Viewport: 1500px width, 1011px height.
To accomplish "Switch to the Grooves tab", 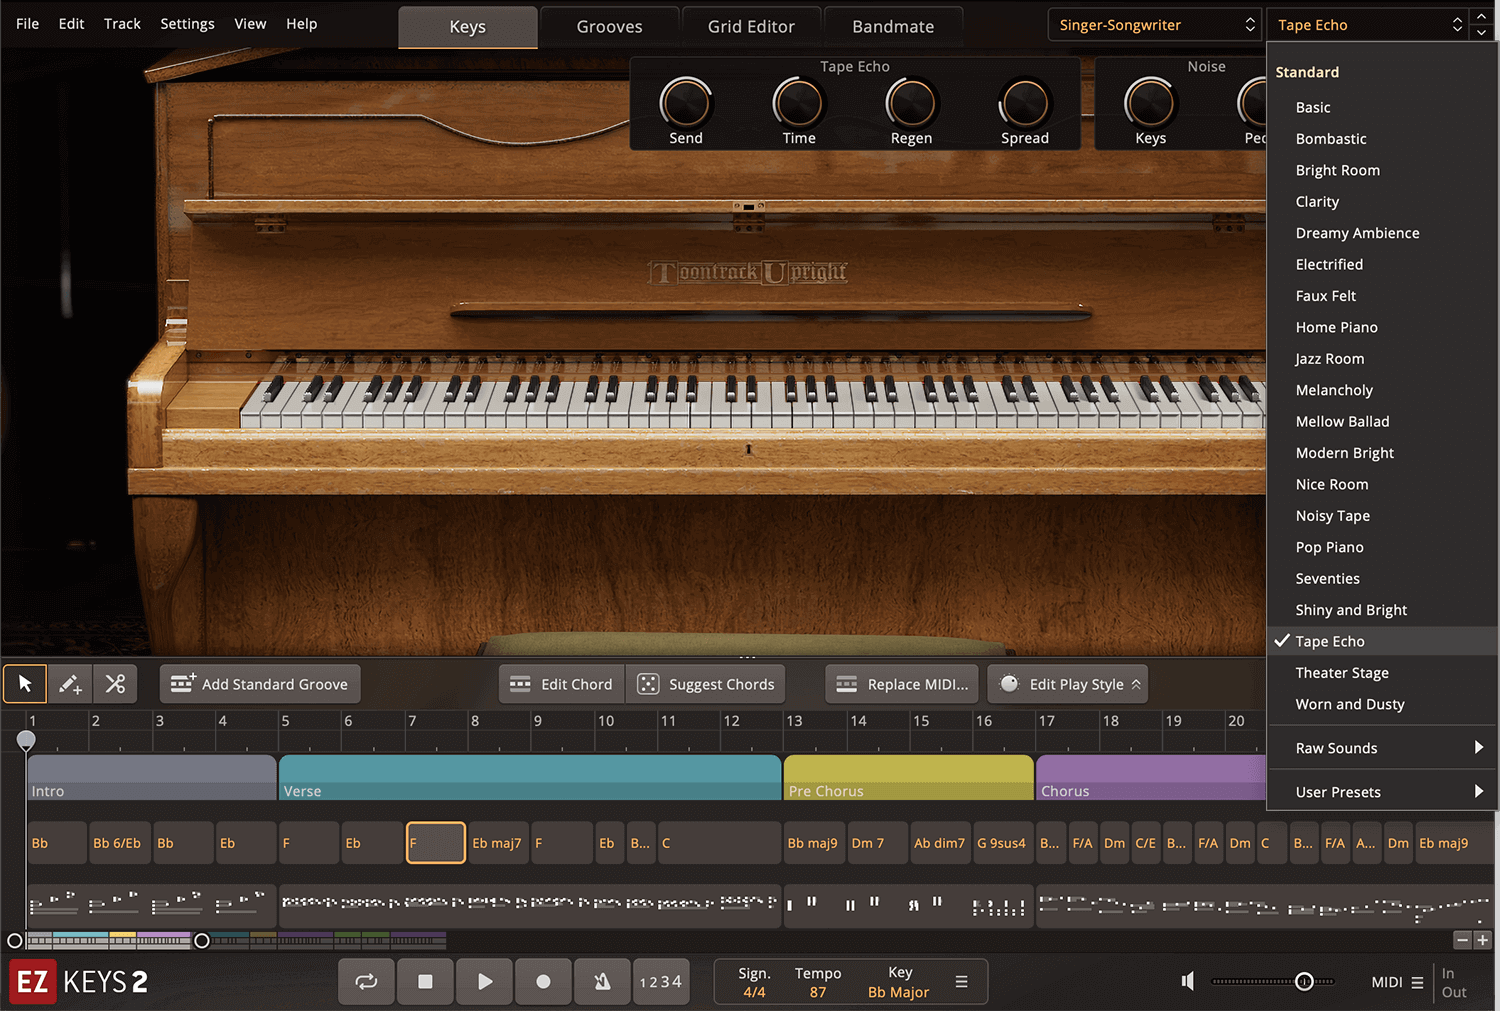I will pyautogui.click(x=609, y=27).
